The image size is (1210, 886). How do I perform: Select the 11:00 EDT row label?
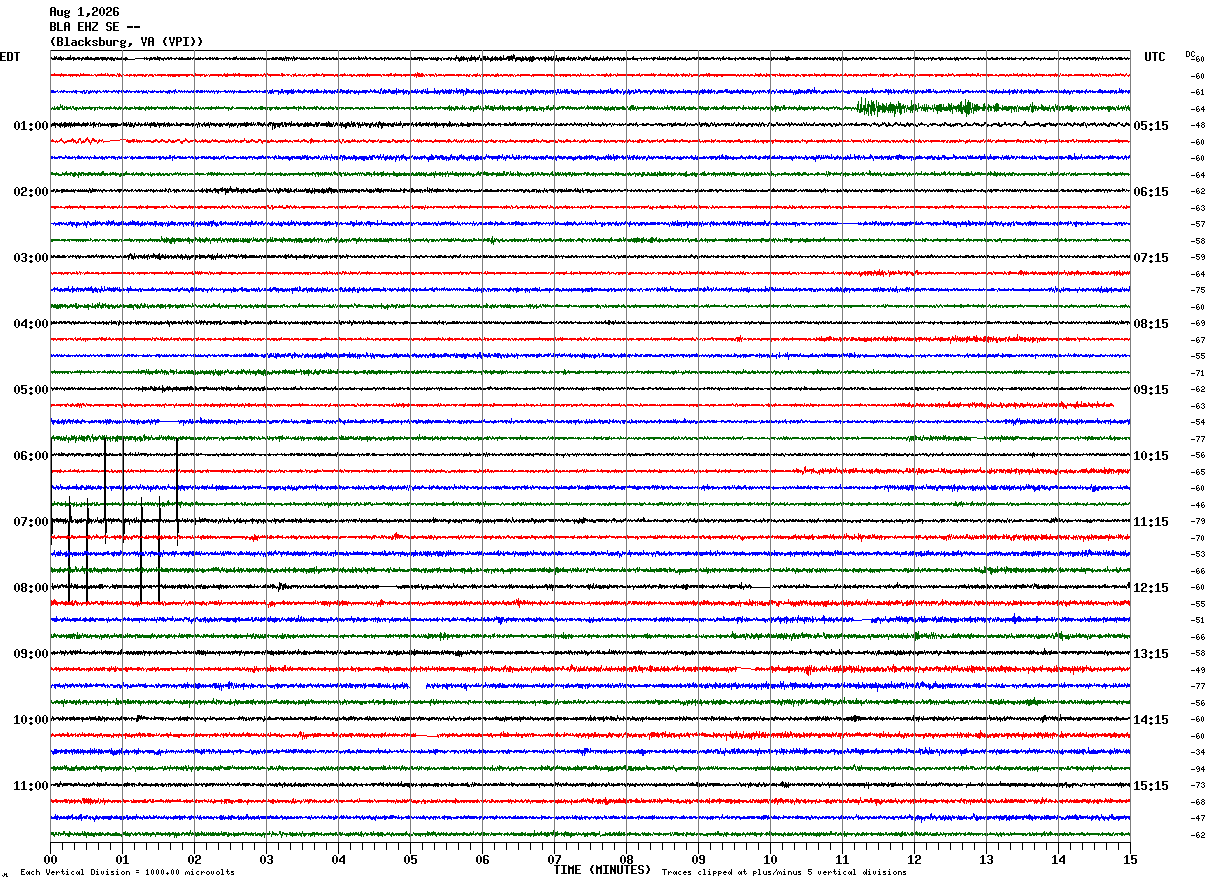(x=31, y=786)
